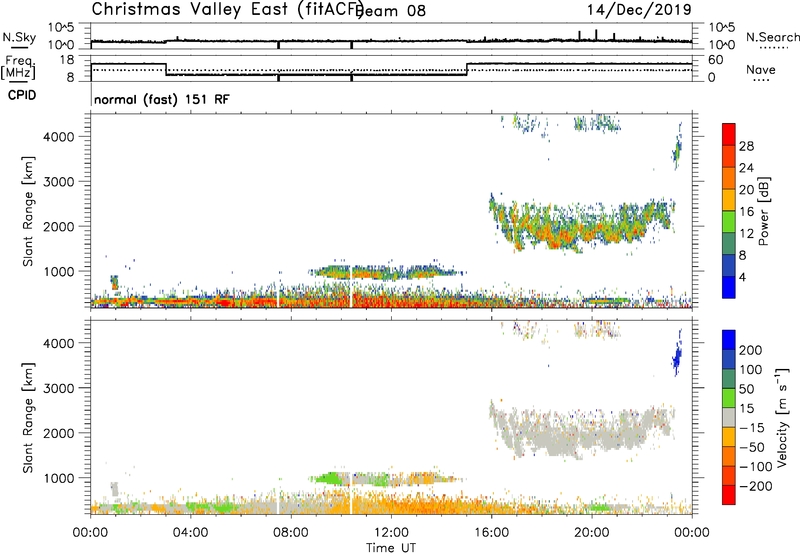Click the 'Power [dB]' colorbar label

click(763, 211)
